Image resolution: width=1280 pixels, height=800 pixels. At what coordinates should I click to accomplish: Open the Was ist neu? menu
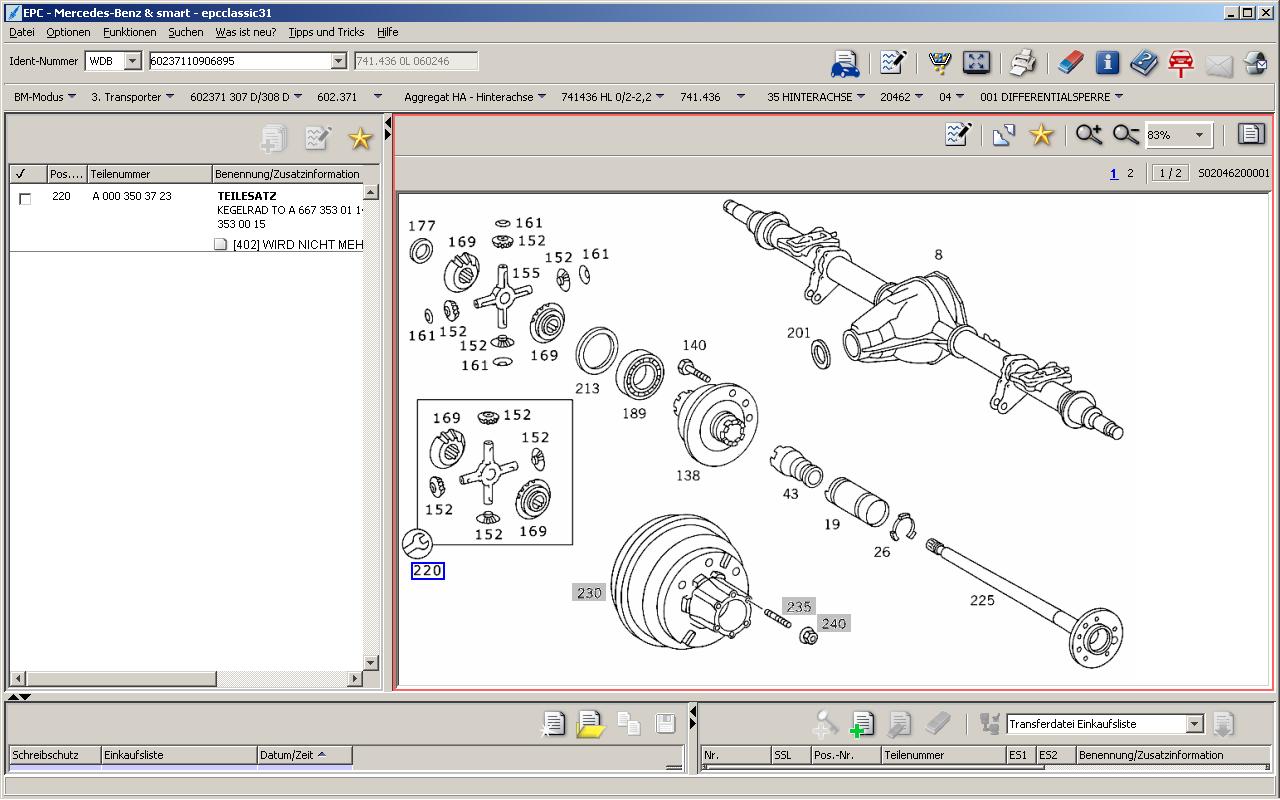pos(246,32)
